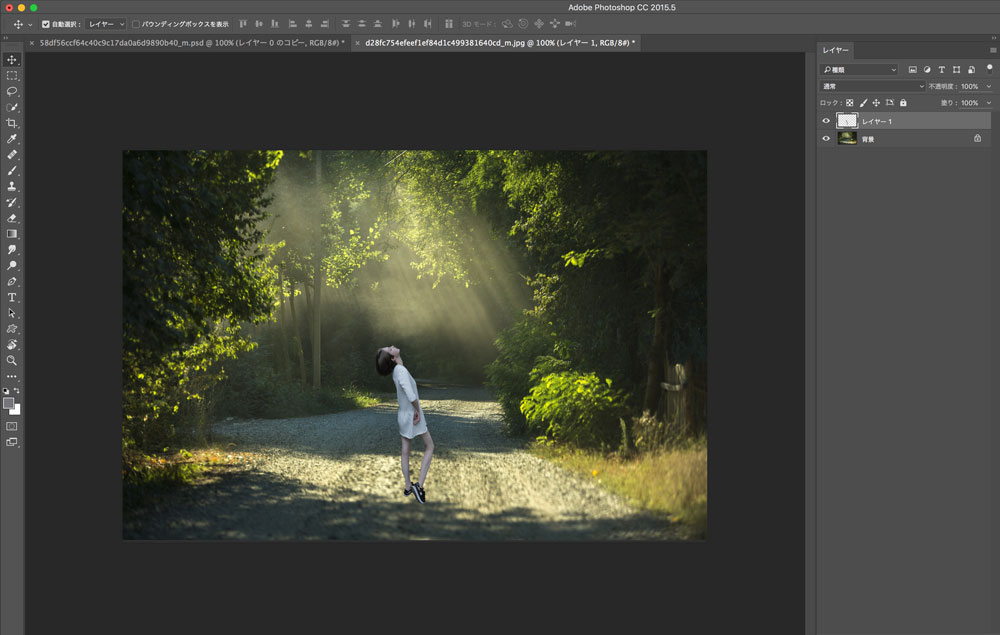Toggle the layer filtering on/off switch
The width and height of the screenshot is (1000, 635).
pos(990,68)
